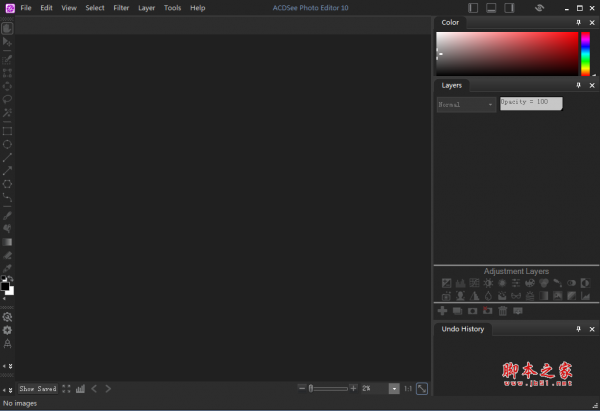The image size is (600, 411).
Task: Toggle the right panel layout
Action: tap(509, 8)
